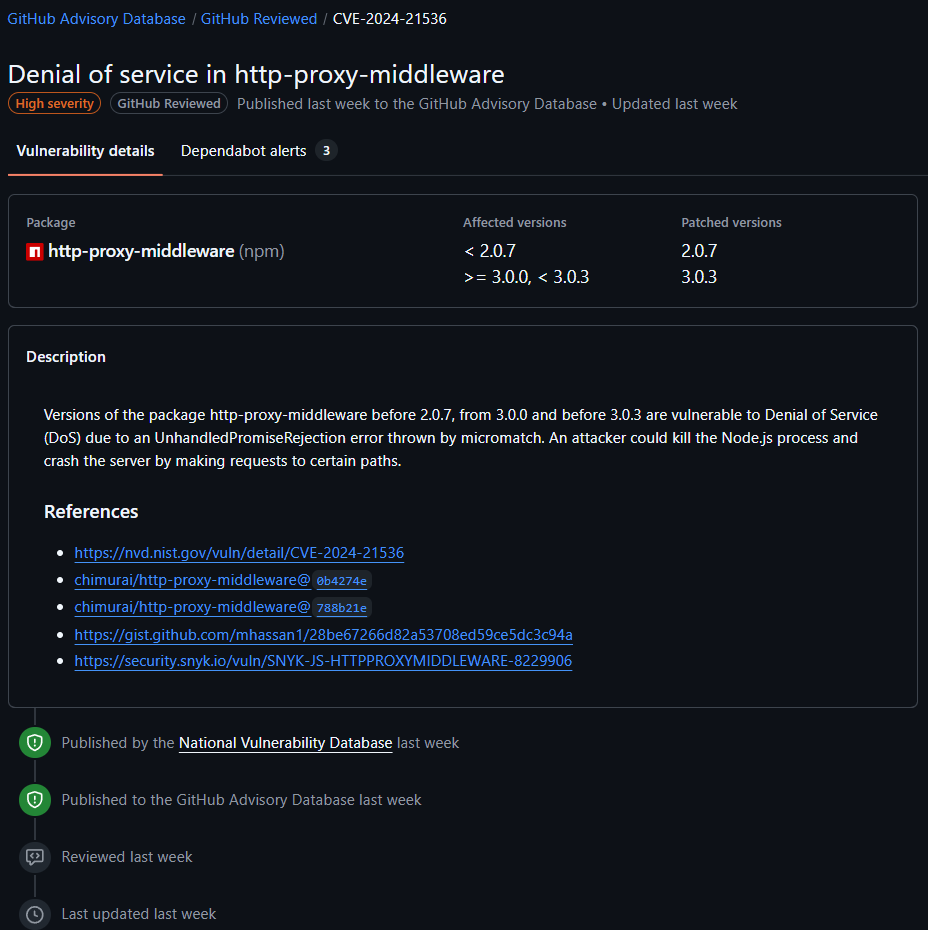Viewport: 928px width, 930px height.
Task: Click the shield icon beside GitHub Advisory Database publish entry
Action: (x=34, y=800)
